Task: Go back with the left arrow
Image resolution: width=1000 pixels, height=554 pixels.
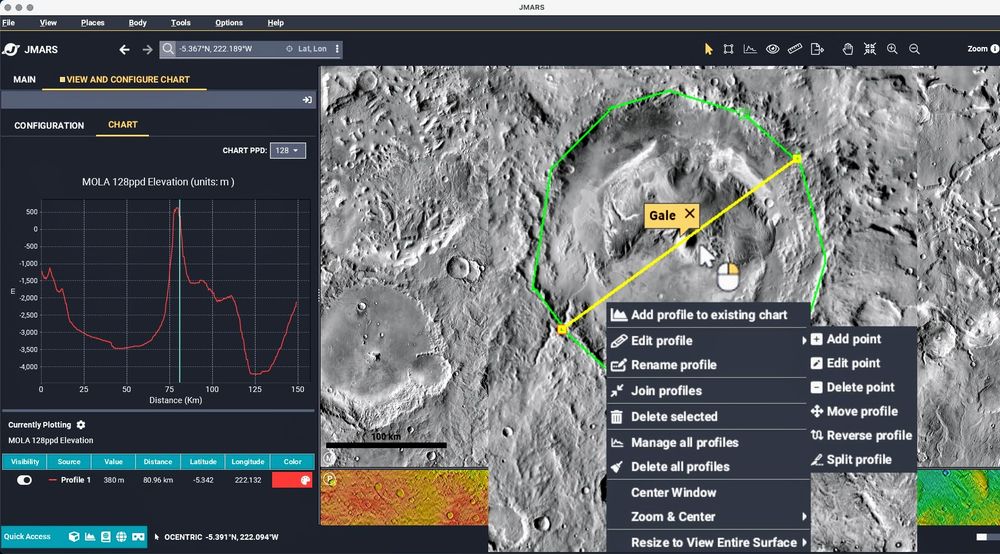Action: click(124, 49)
